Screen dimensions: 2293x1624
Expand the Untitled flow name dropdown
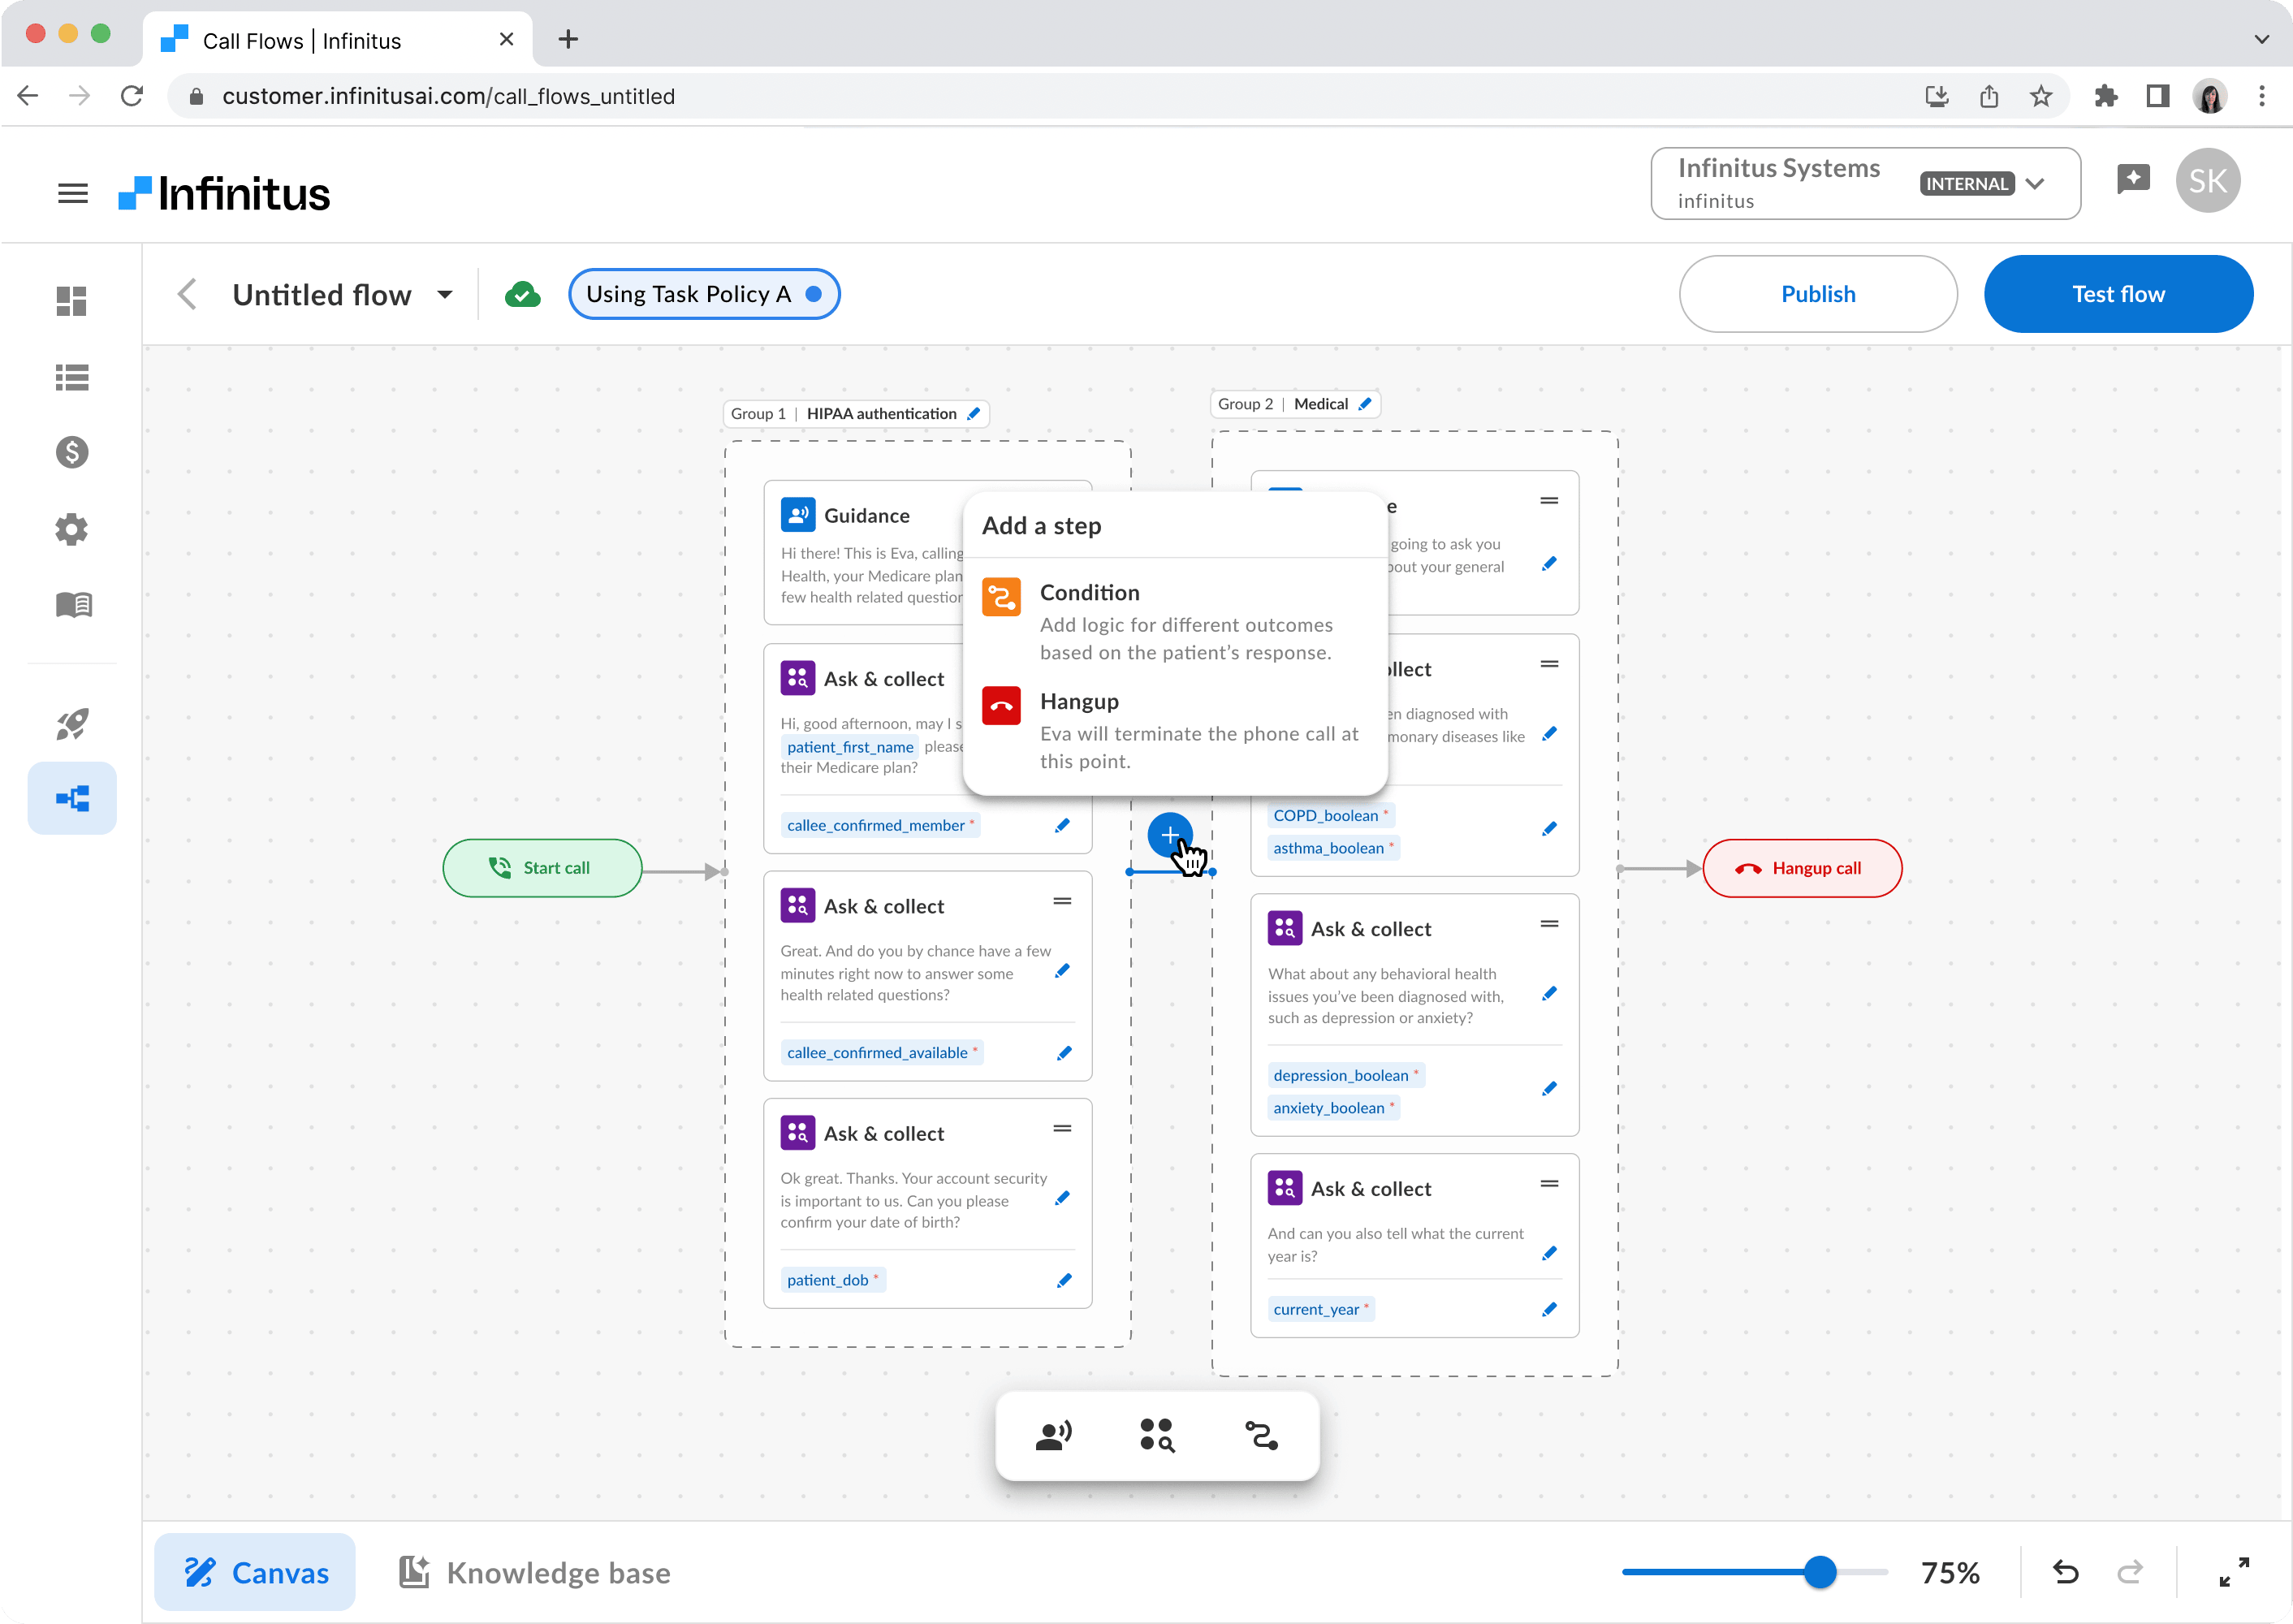(445, 294)
